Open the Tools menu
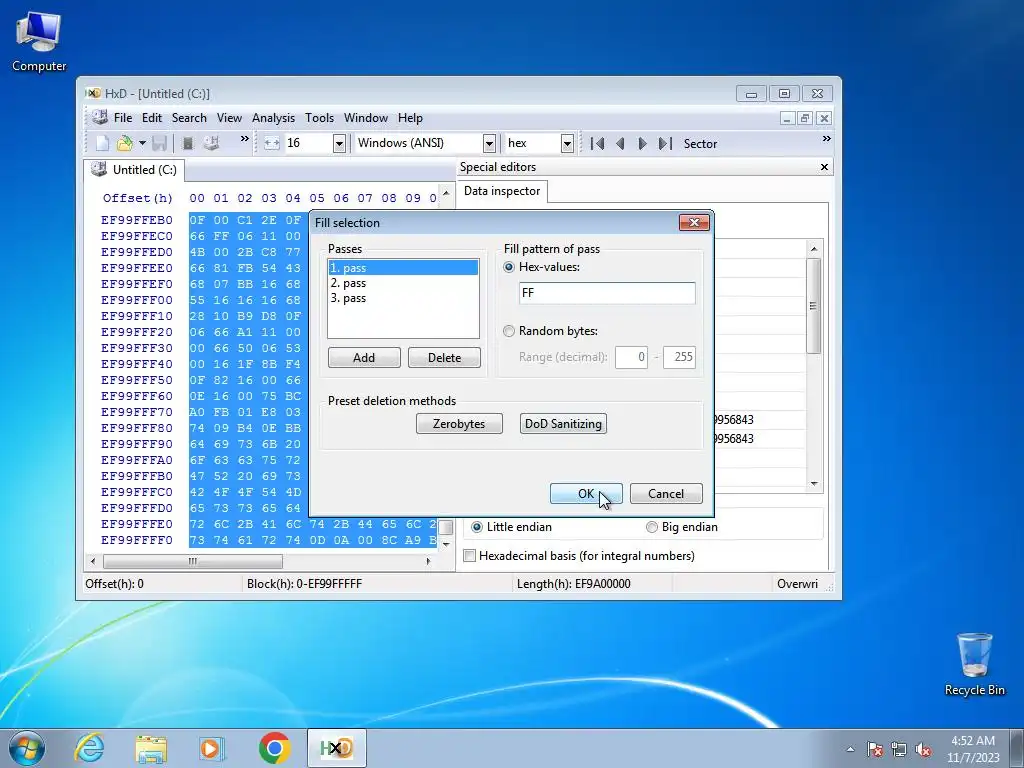 [x=319, y=118]
